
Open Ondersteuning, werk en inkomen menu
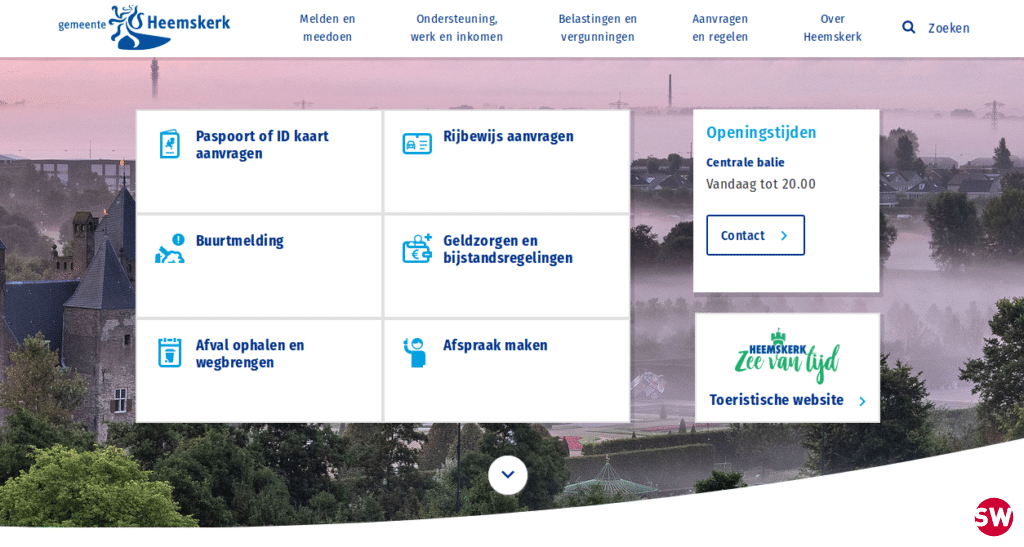point(457,28)
